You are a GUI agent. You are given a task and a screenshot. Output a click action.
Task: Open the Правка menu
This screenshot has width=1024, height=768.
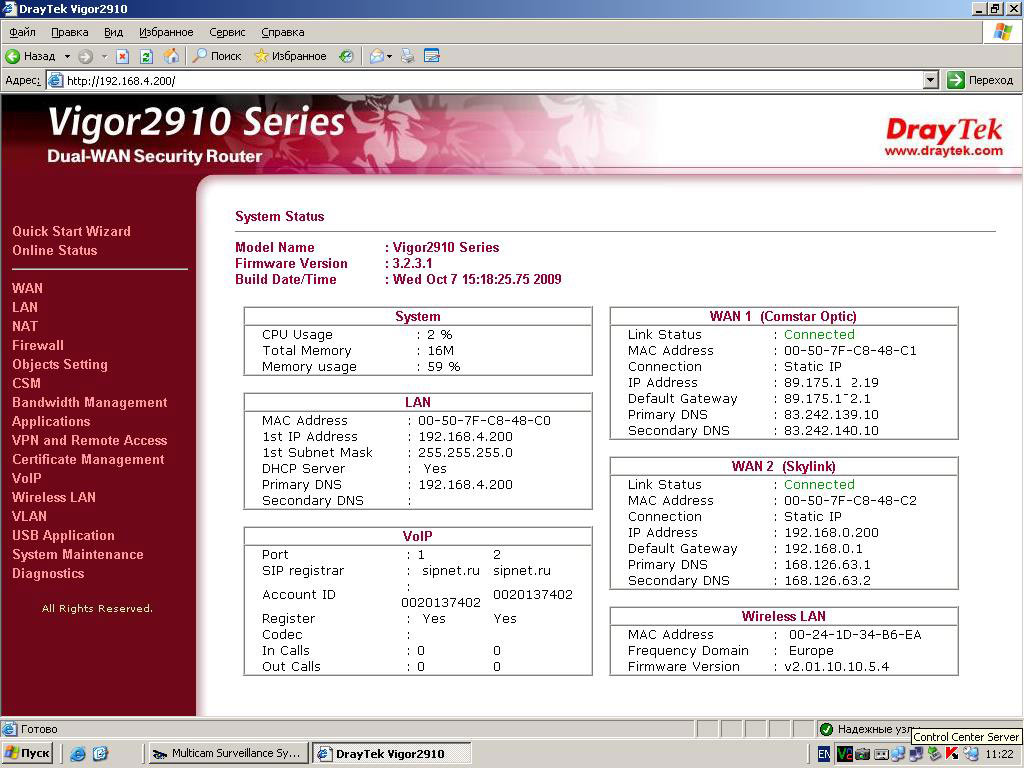click(69, 32)
